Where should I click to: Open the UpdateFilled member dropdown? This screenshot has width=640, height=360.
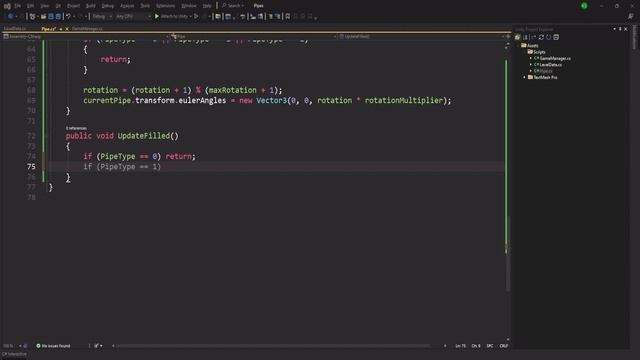(x=422, y=36)
